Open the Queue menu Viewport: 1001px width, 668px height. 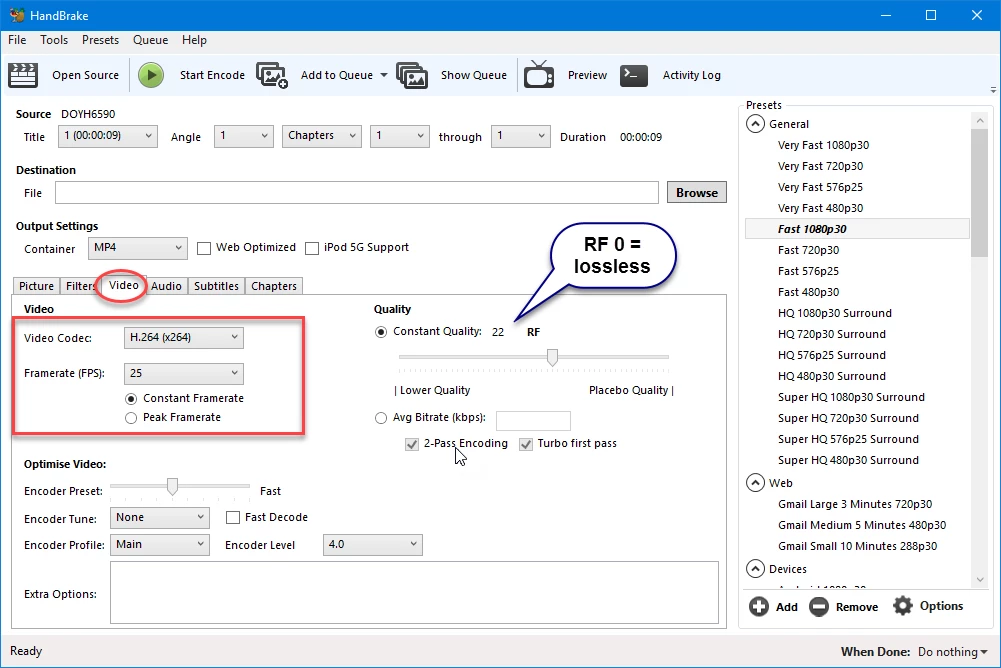[151, 40]
